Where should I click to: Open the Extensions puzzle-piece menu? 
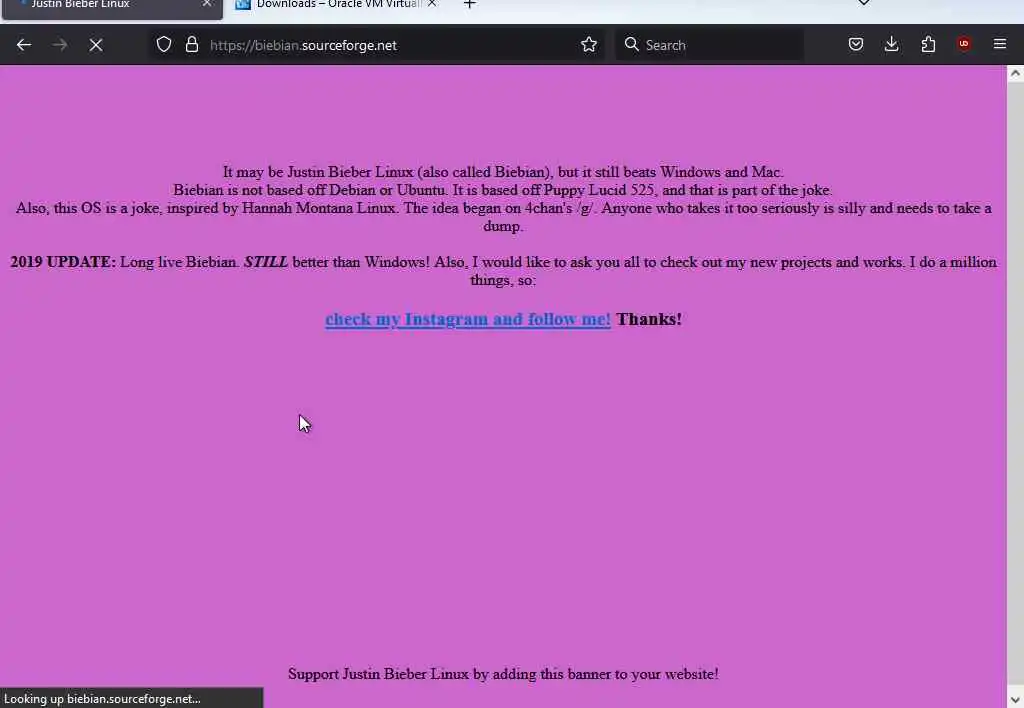click(928, 44)
